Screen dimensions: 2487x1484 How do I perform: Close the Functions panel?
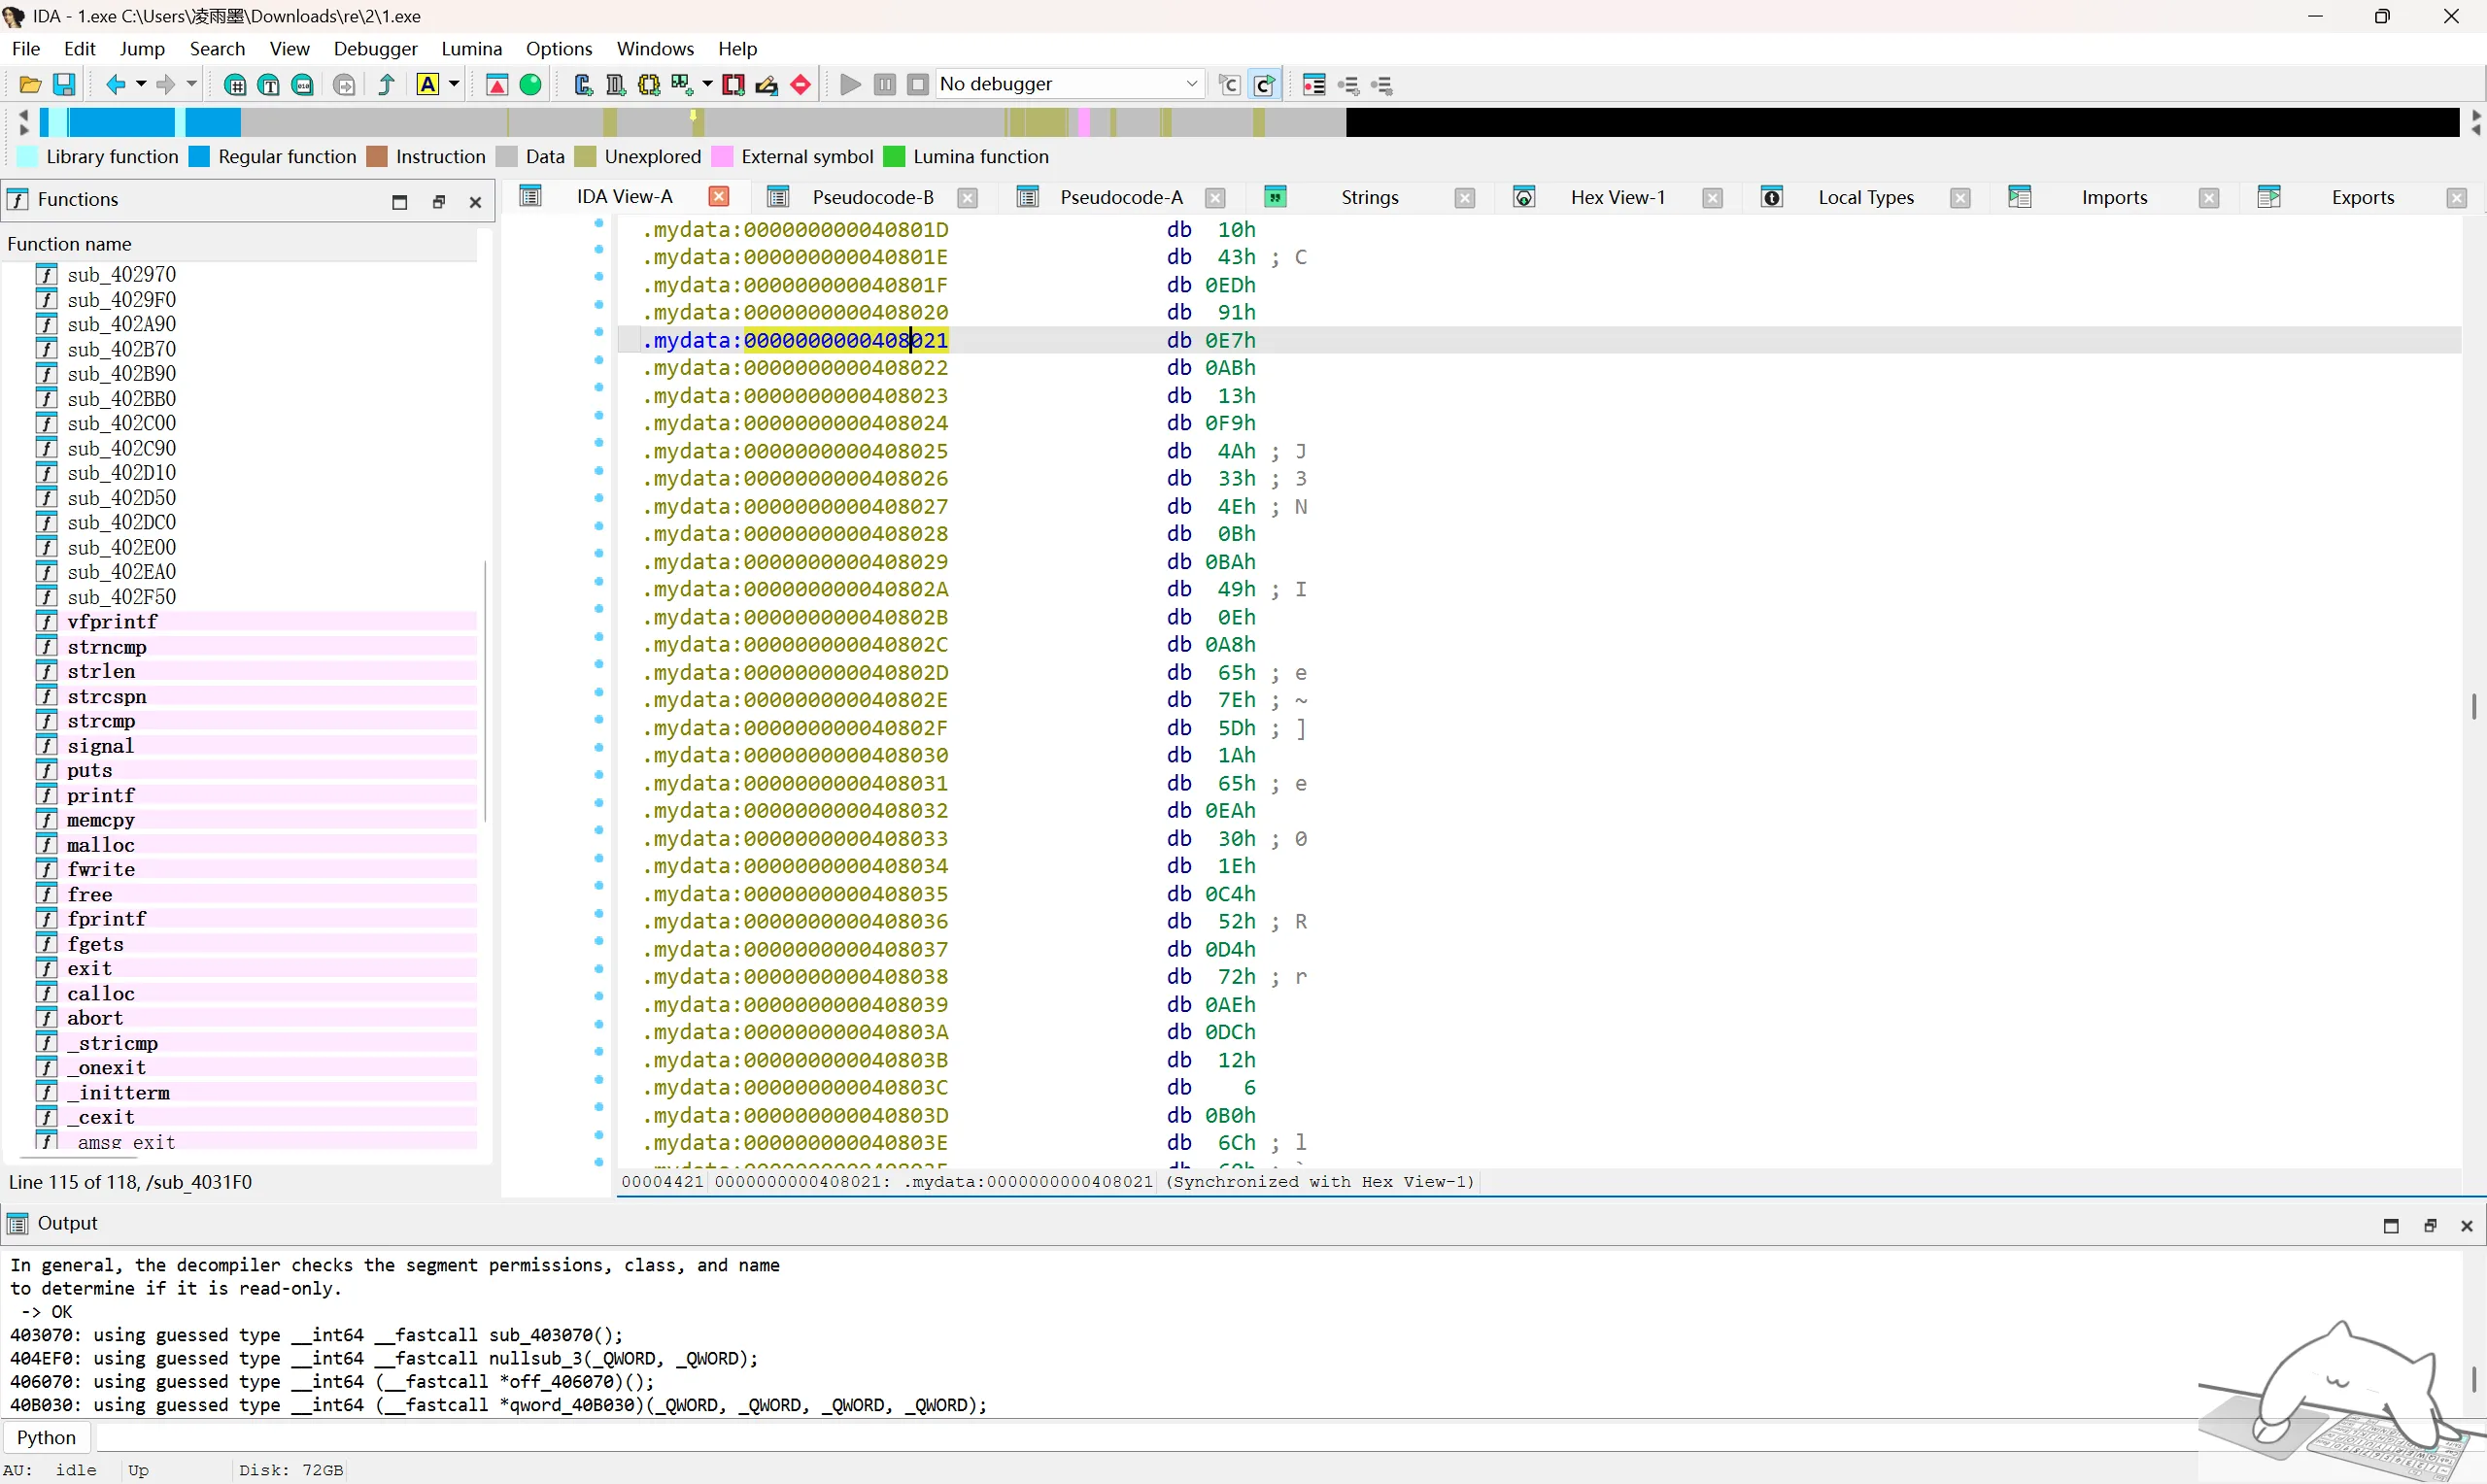[475, 202]
